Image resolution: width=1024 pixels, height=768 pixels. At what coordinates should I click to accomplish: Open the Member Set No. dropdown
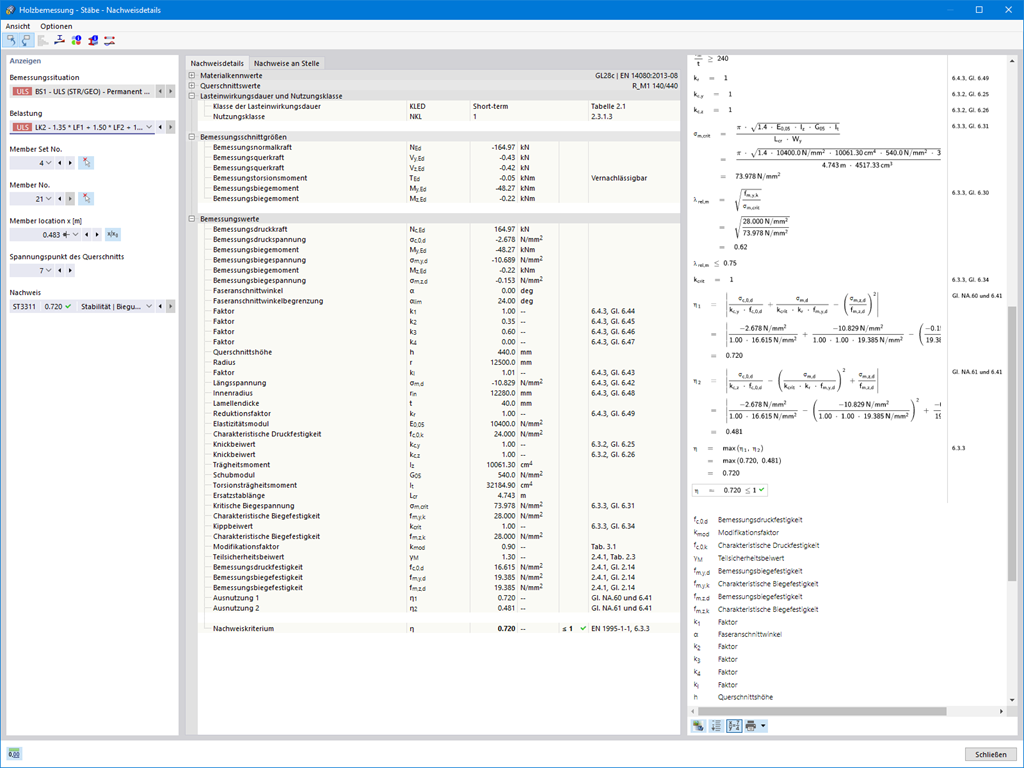49,163
